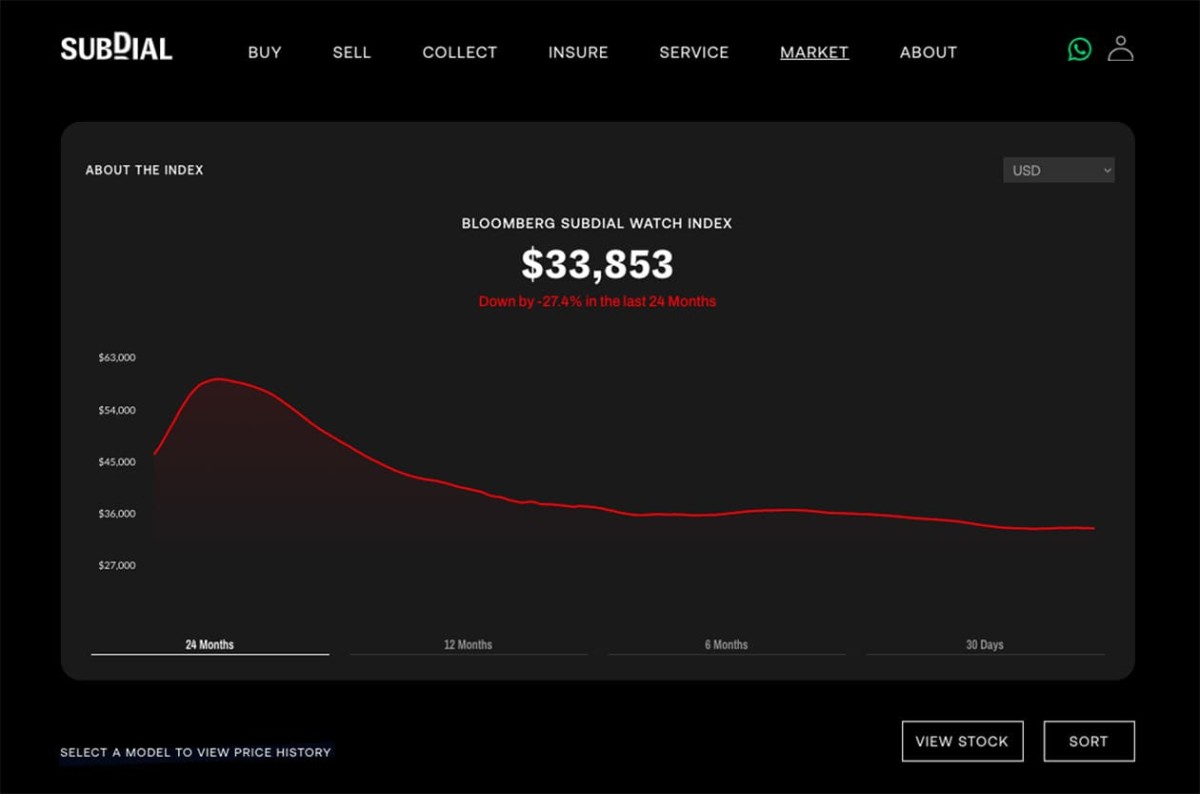Open the WhatsApp chat icon

(x=1079, y=49)
